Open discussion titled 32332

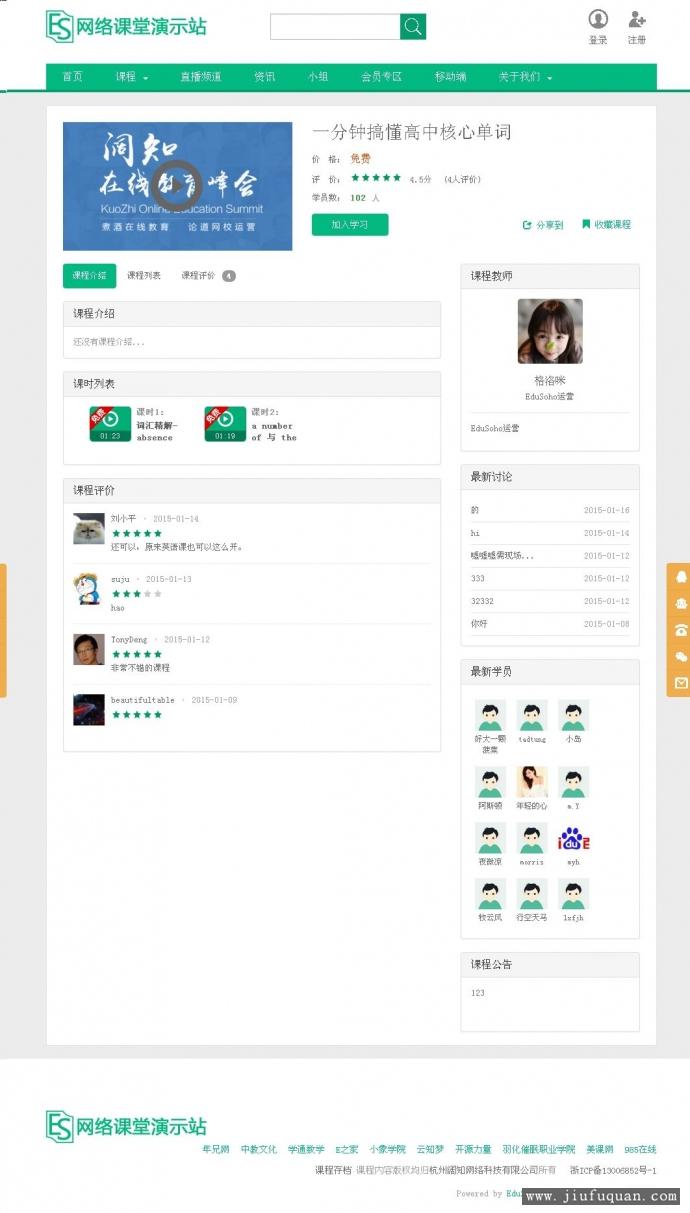tap(482, 601)
